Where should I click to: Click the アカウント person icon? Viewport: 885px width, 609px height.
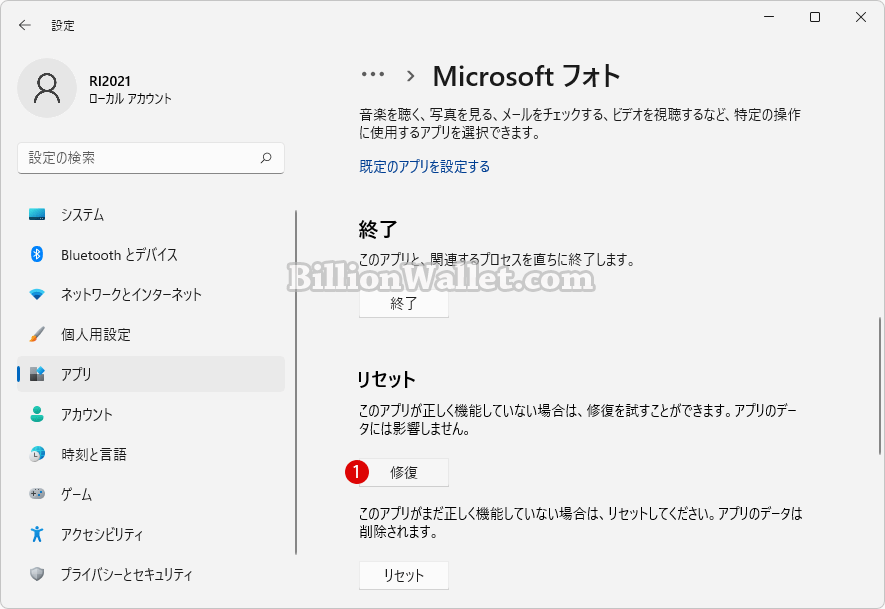pos(37,414)
